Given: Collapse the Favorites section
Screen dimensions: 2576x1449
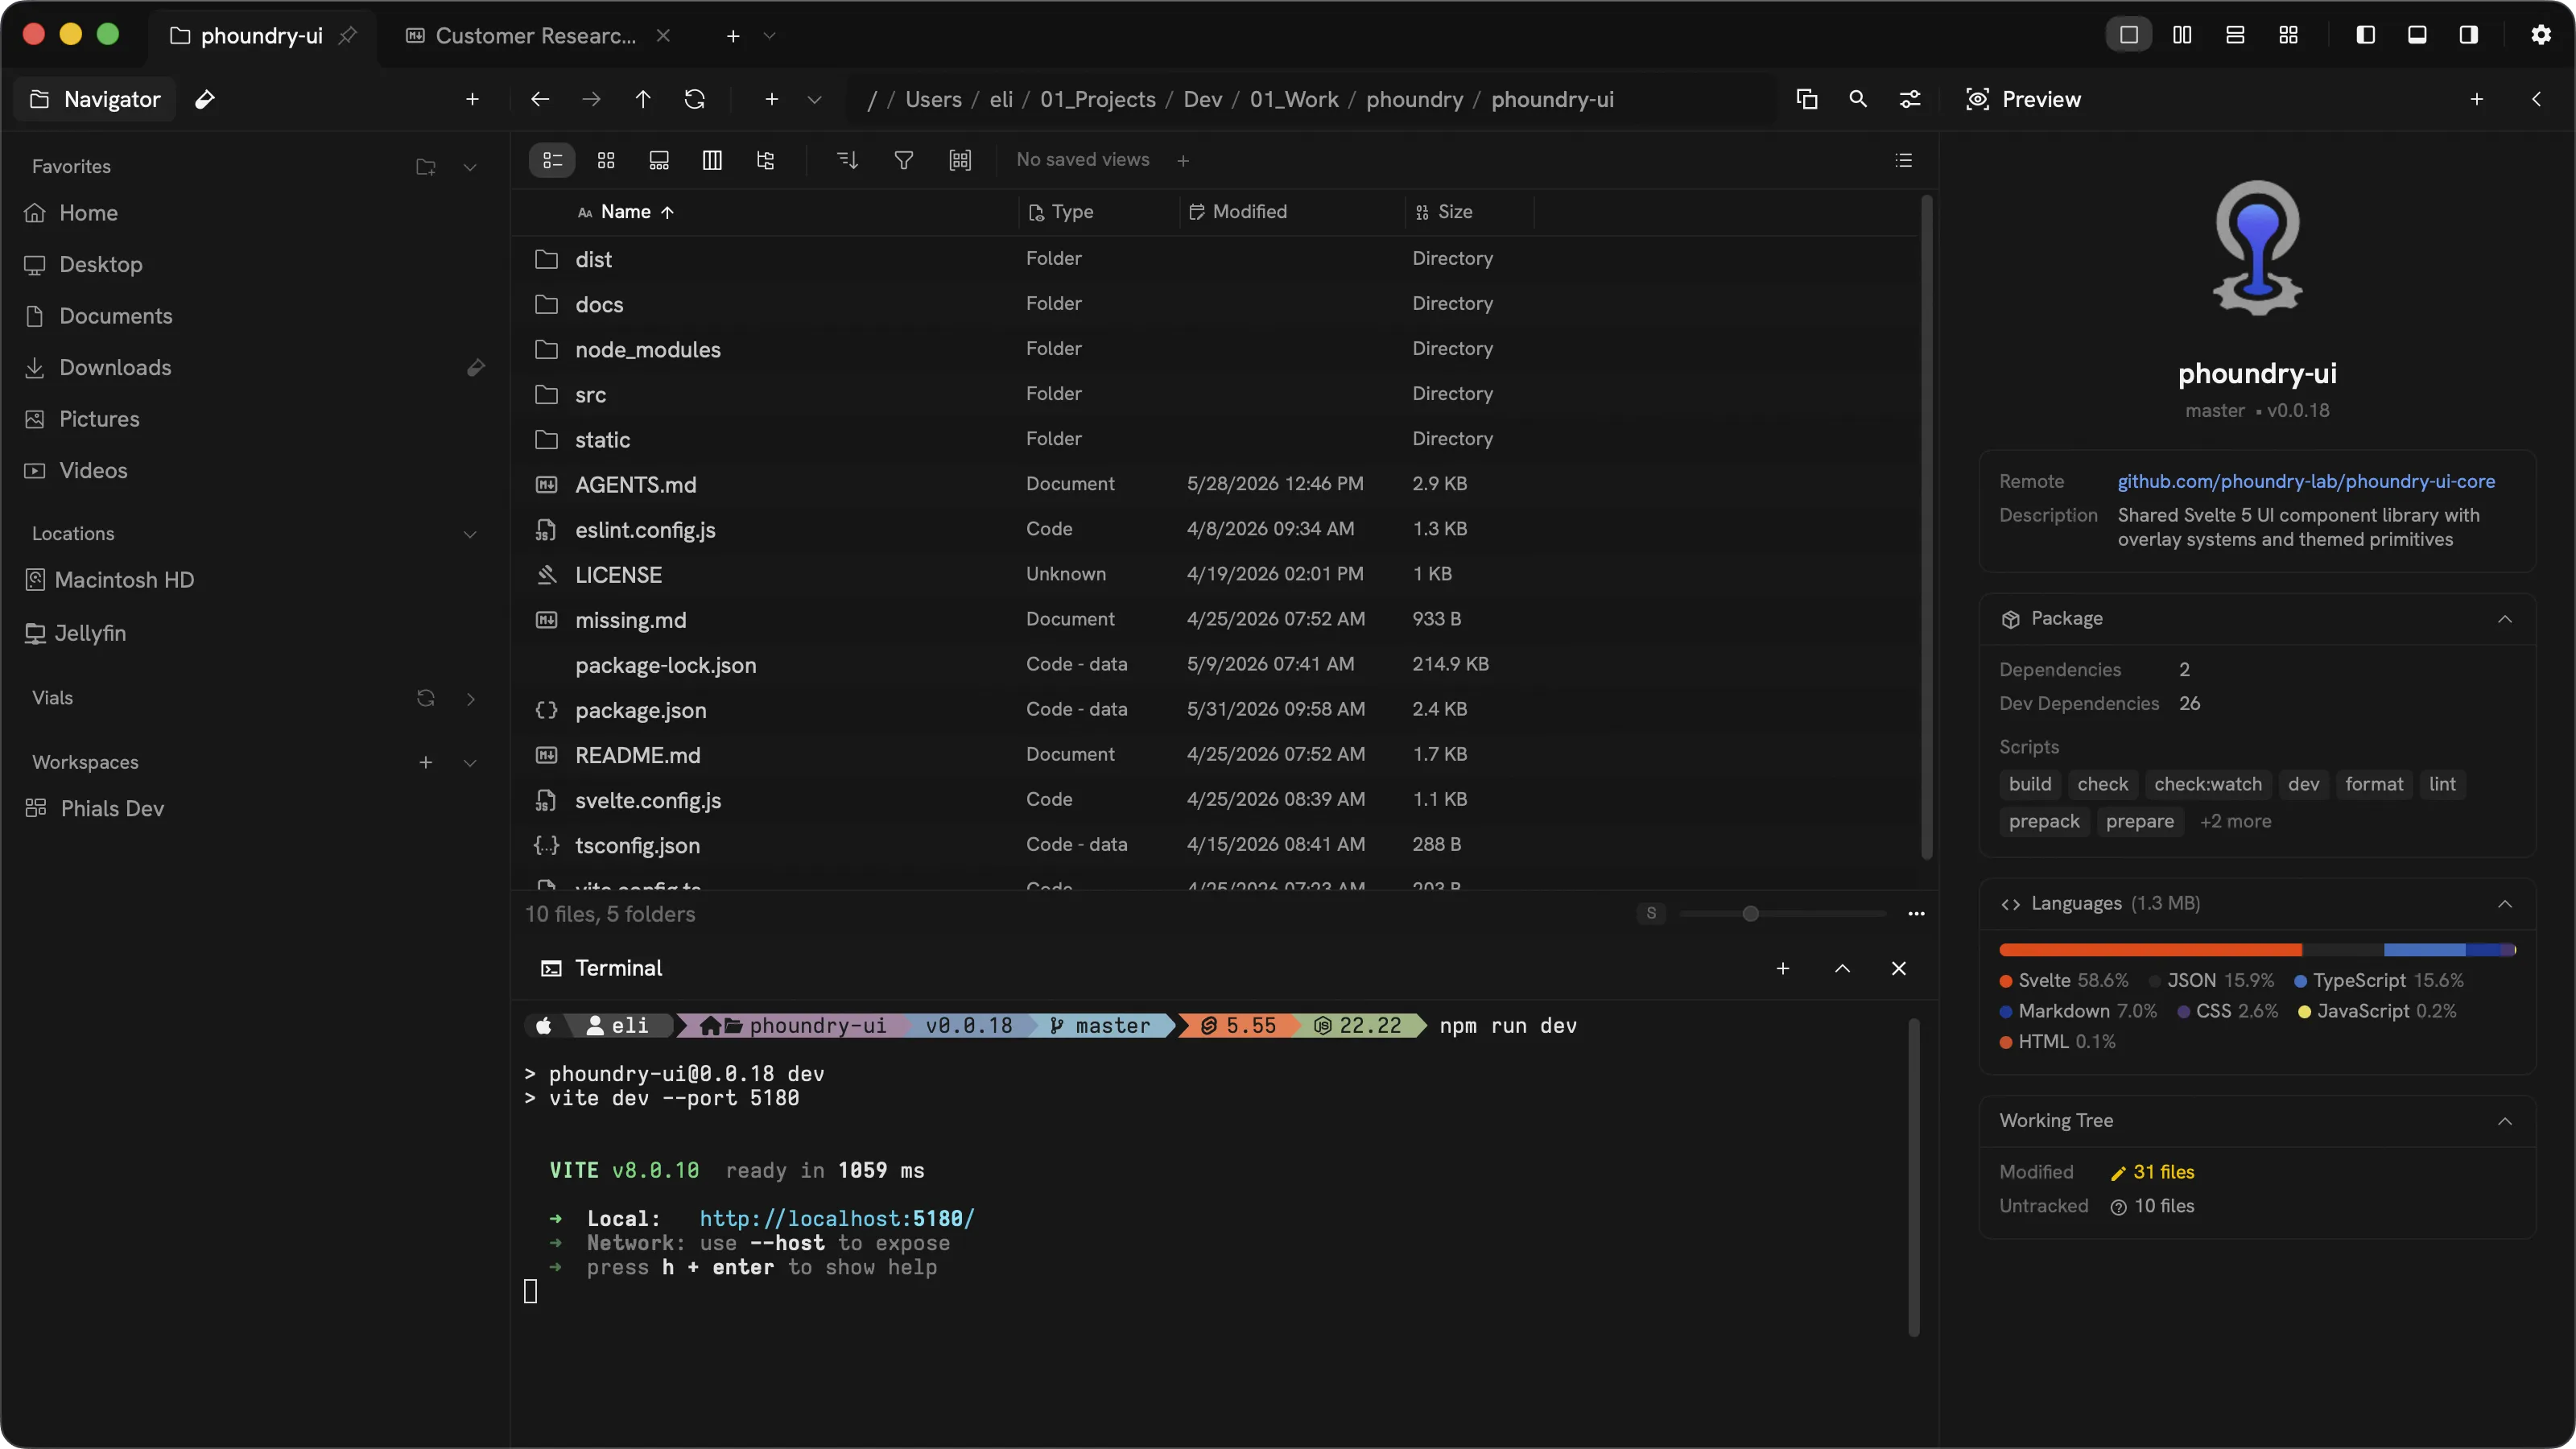Looking at the screenshot, I should [470, 167].
